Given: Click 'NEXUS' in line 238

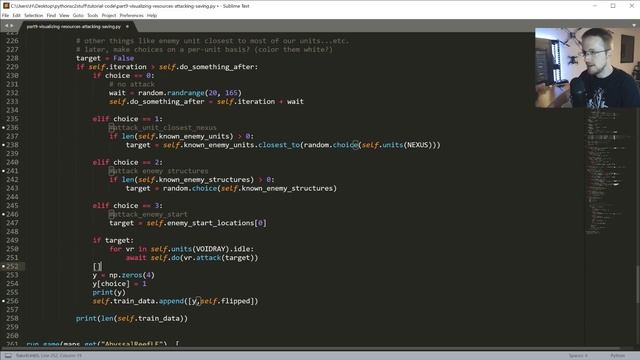Looking at the screenshot, I should pos(418,145).
